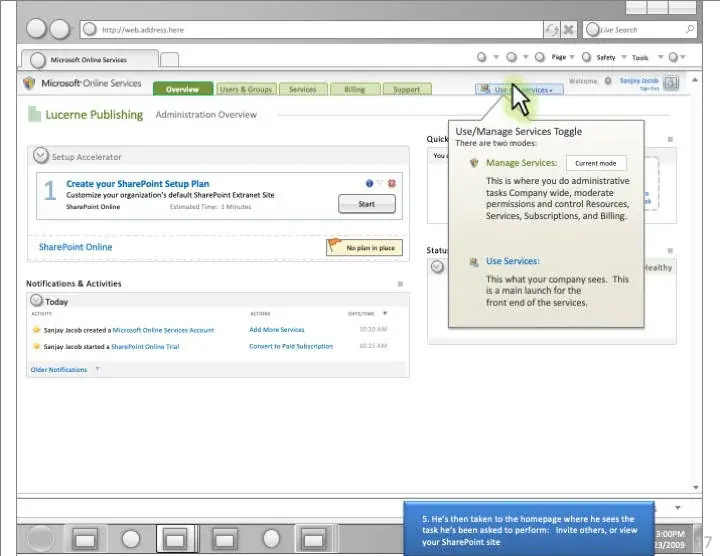Click the help icon next to Sanjay Jacob
Viewport: 720px width, 556px height.
(x=671, y=83)
